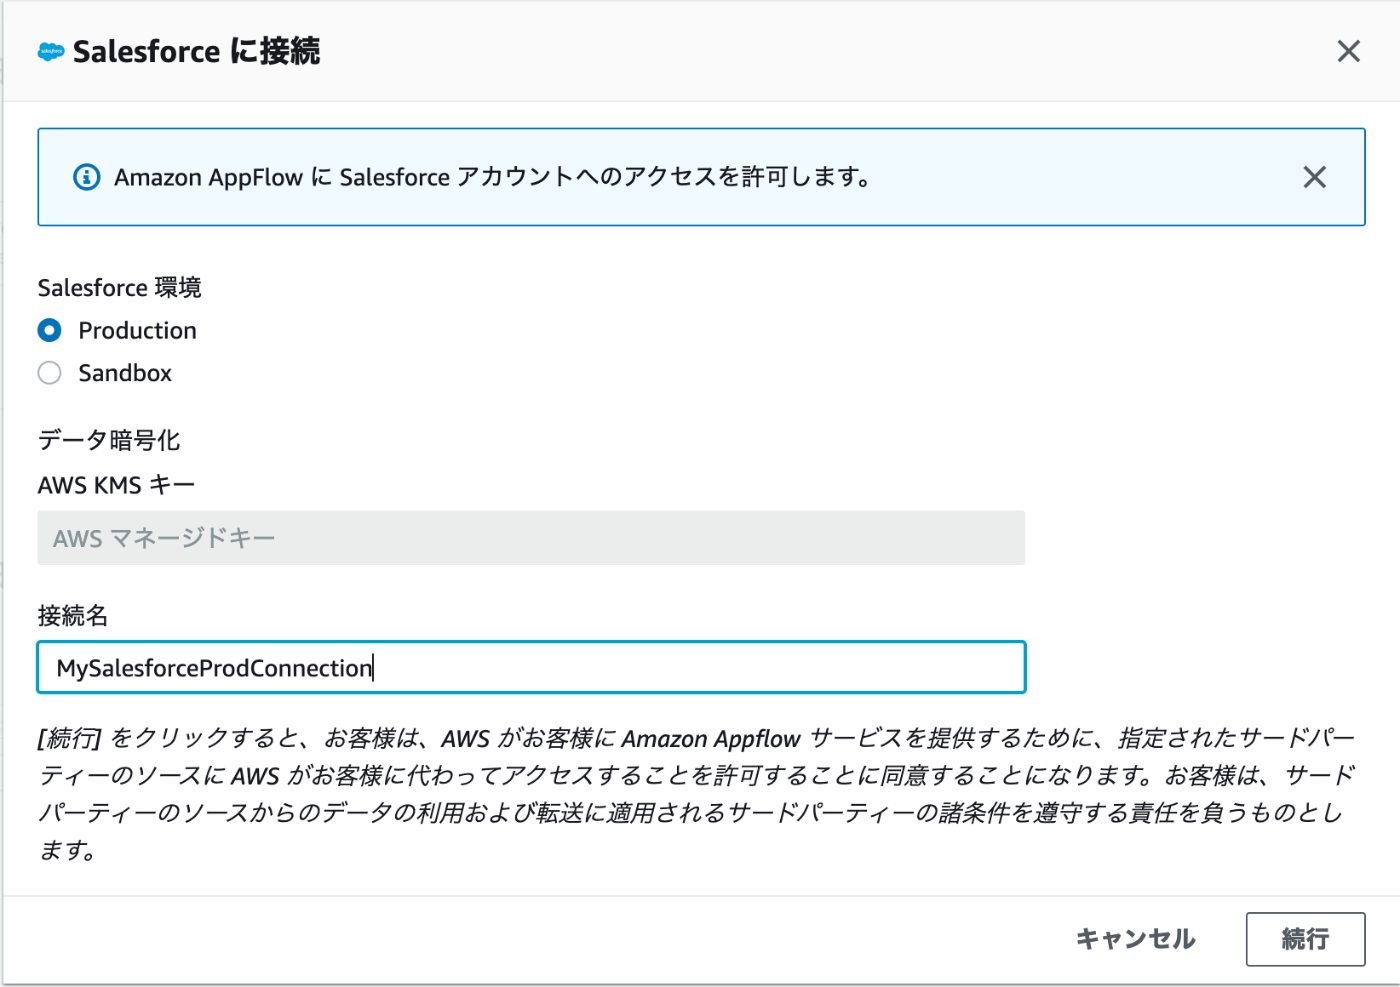Click the Salesforce cloud logo icon
This screenshot has width=1400, height=987.
50,52
